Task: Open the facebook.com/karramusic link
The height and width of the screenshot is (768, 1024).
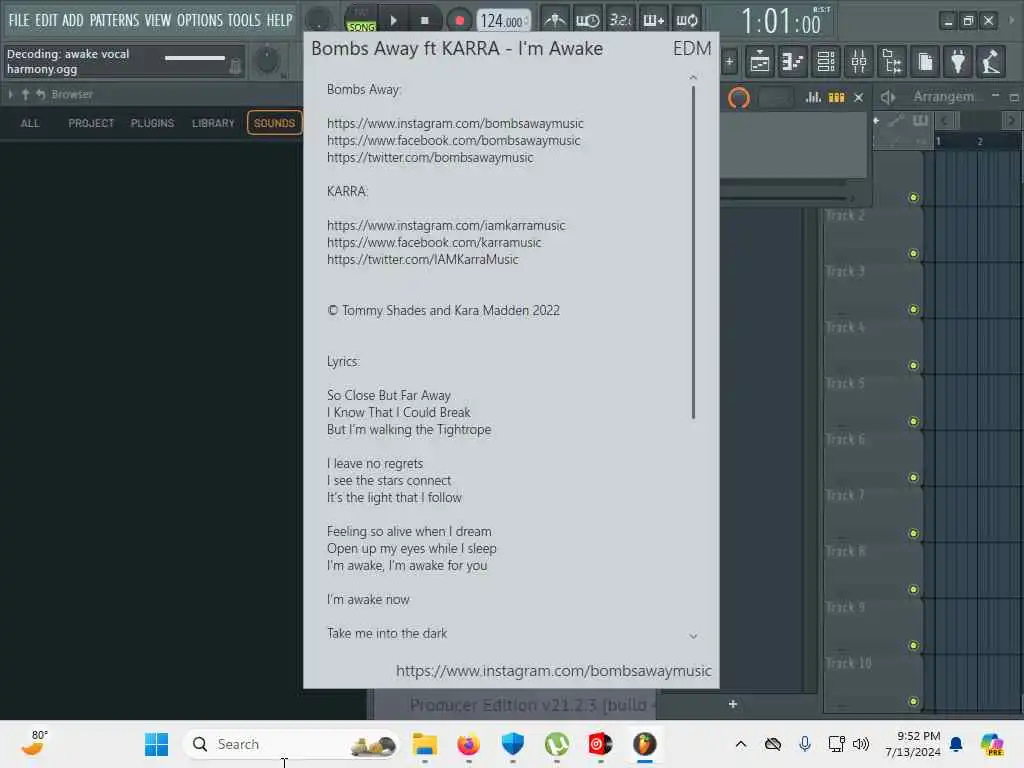Action: point(434,242)
